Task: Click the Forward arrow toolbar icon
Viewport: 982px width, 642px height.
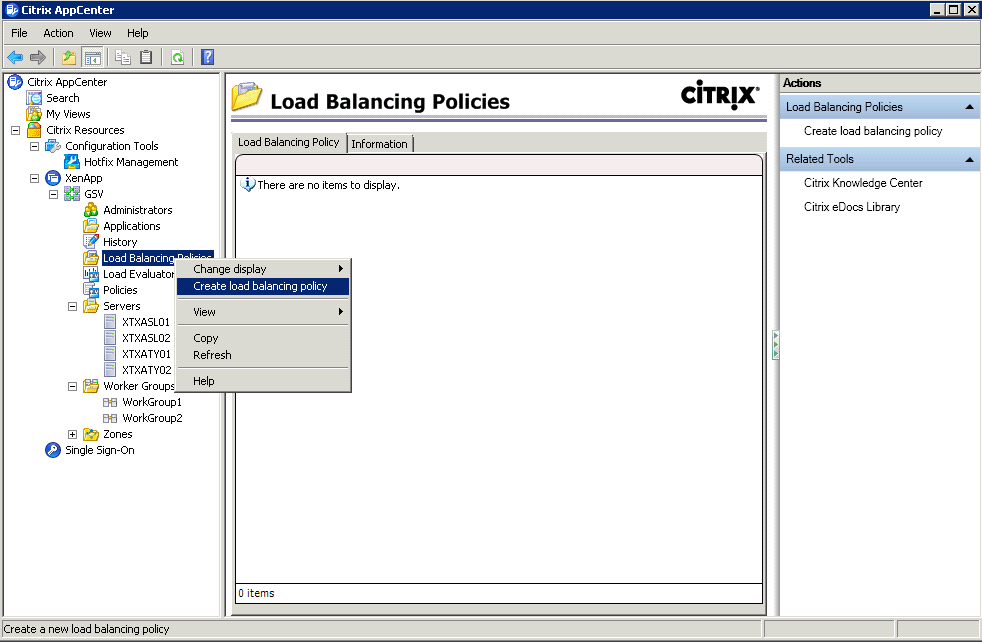Action: click(x=38, y=58)
